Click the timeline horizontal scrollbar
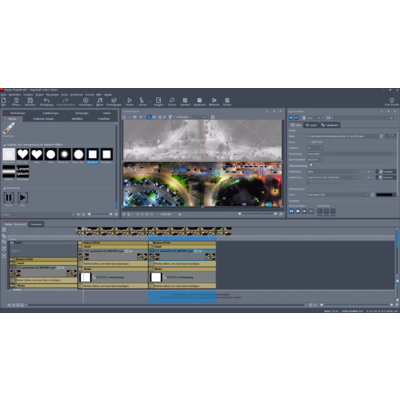Viewport: 400px width, 400px height. (x=166, y=305)
